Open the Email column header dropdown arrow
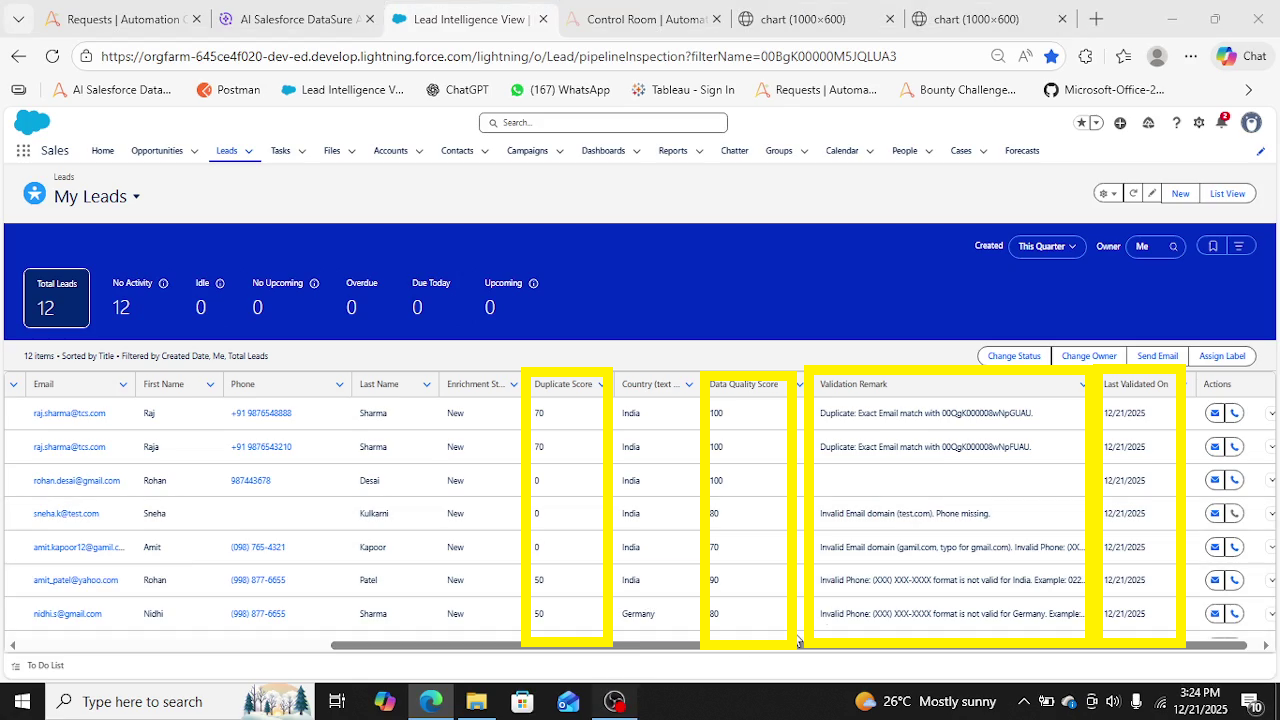The width and height of the screenshot is (1280, 720). (x=123, y=385)
